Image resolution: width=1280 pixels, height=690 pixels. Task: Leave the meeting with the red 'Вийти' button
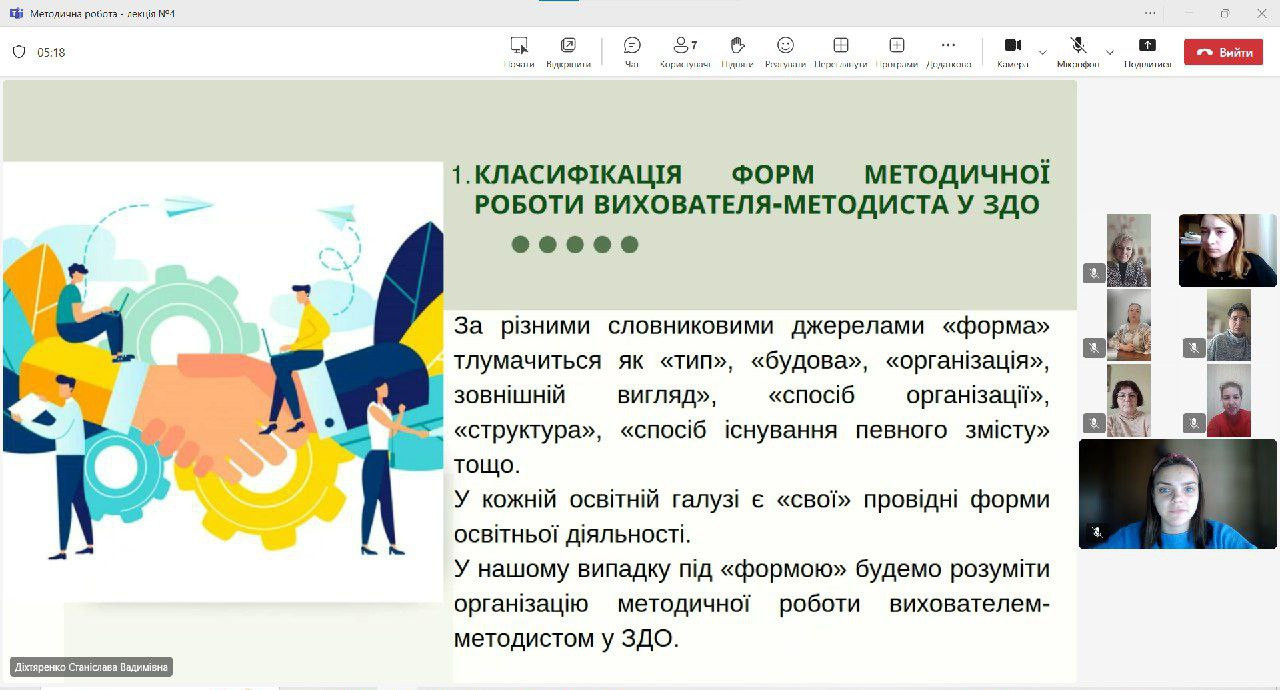(x=1223, y=52)
